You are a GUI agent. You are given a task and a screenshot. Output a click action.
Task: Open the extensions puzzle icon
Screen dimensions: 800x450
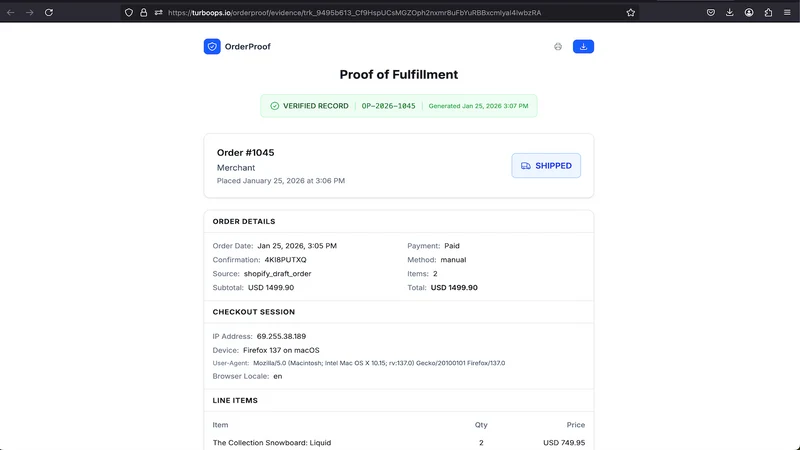point(768,12)
